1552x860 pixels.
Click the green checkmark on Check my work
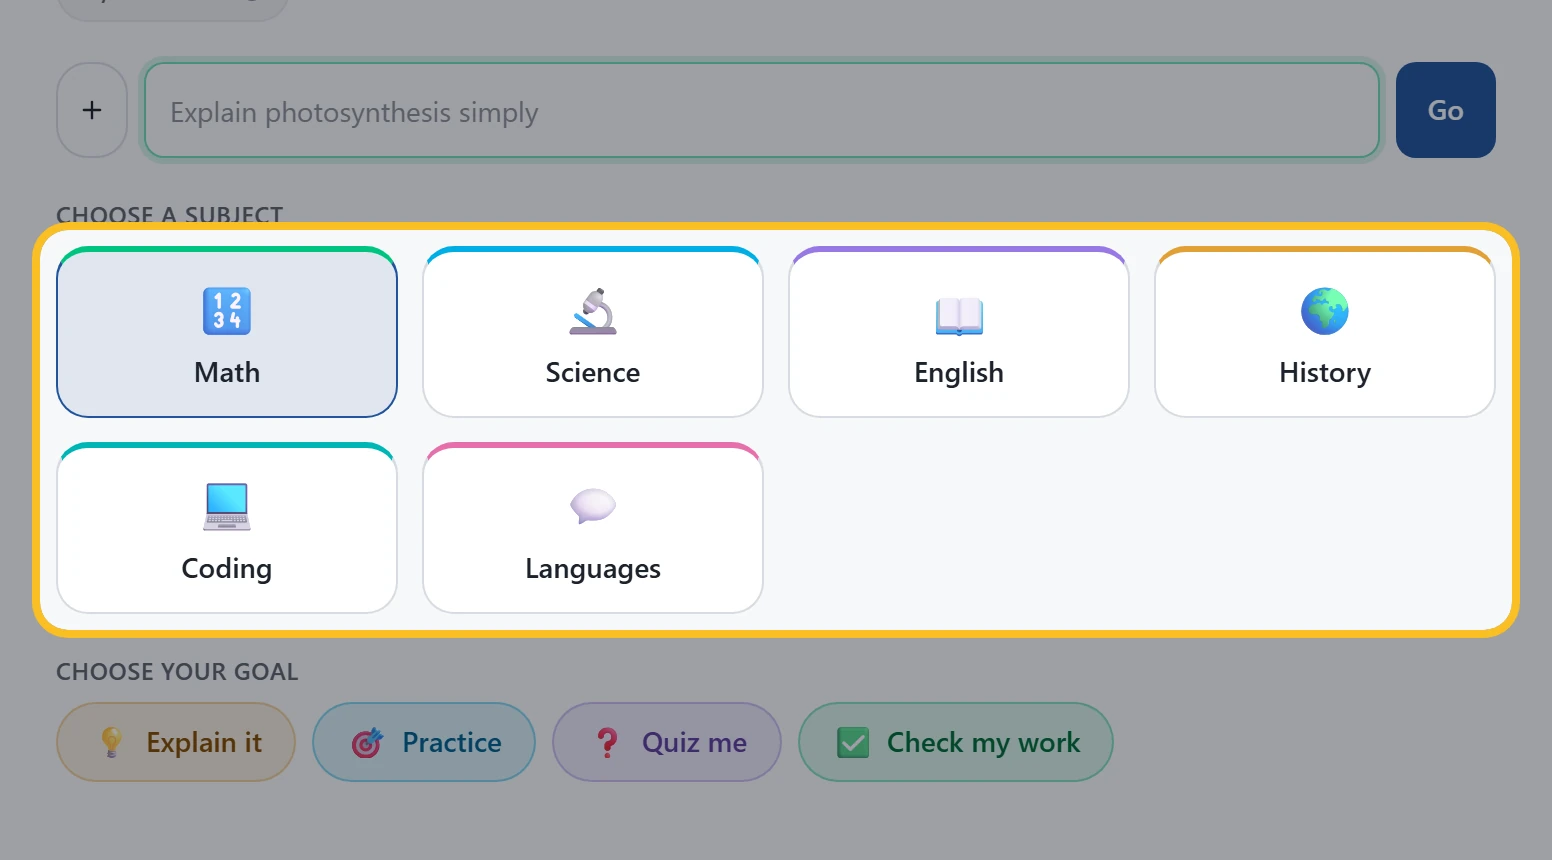(x=853, y=742)
